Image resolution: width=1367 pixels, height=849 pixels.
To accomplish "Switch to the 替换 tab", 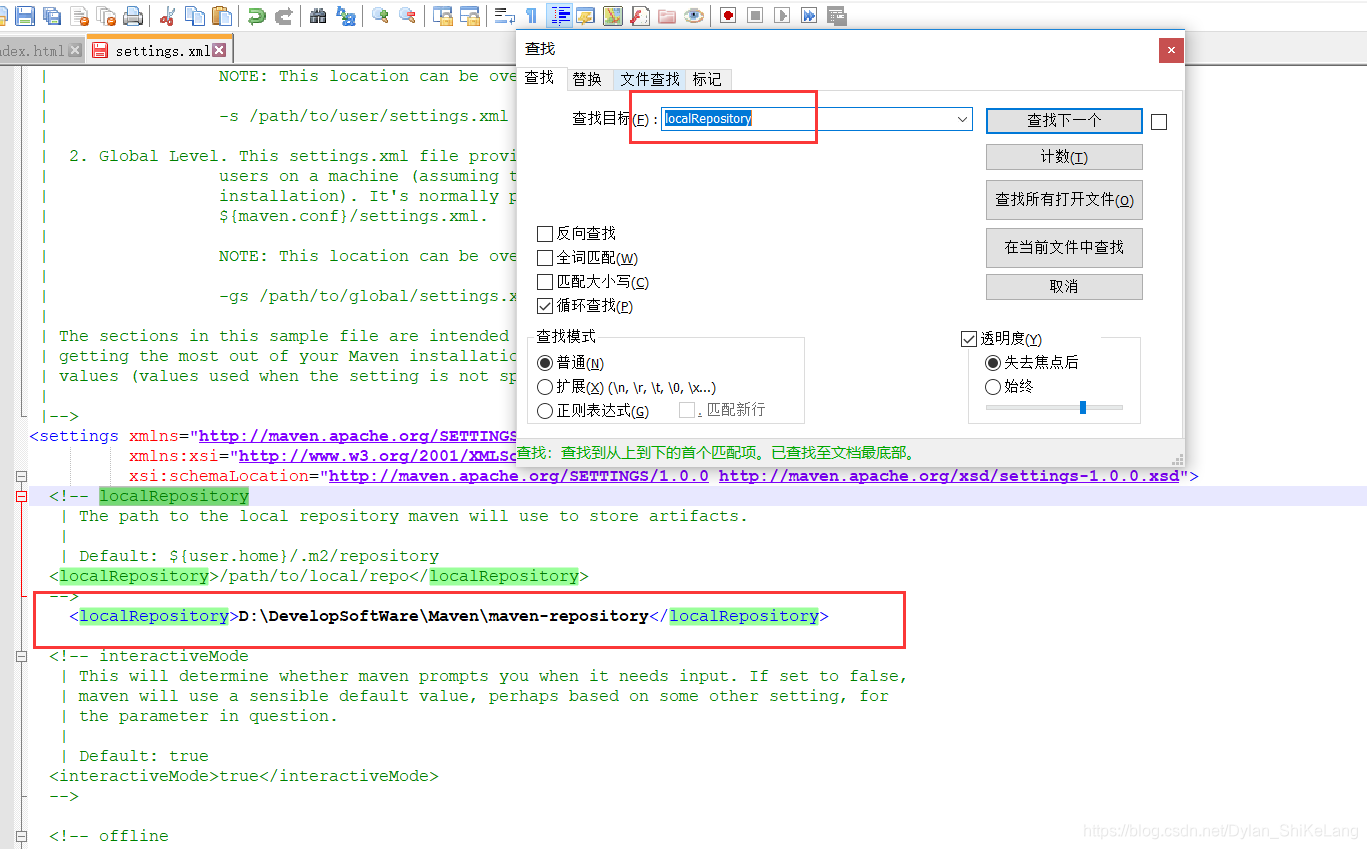I will tap(587, 79).
